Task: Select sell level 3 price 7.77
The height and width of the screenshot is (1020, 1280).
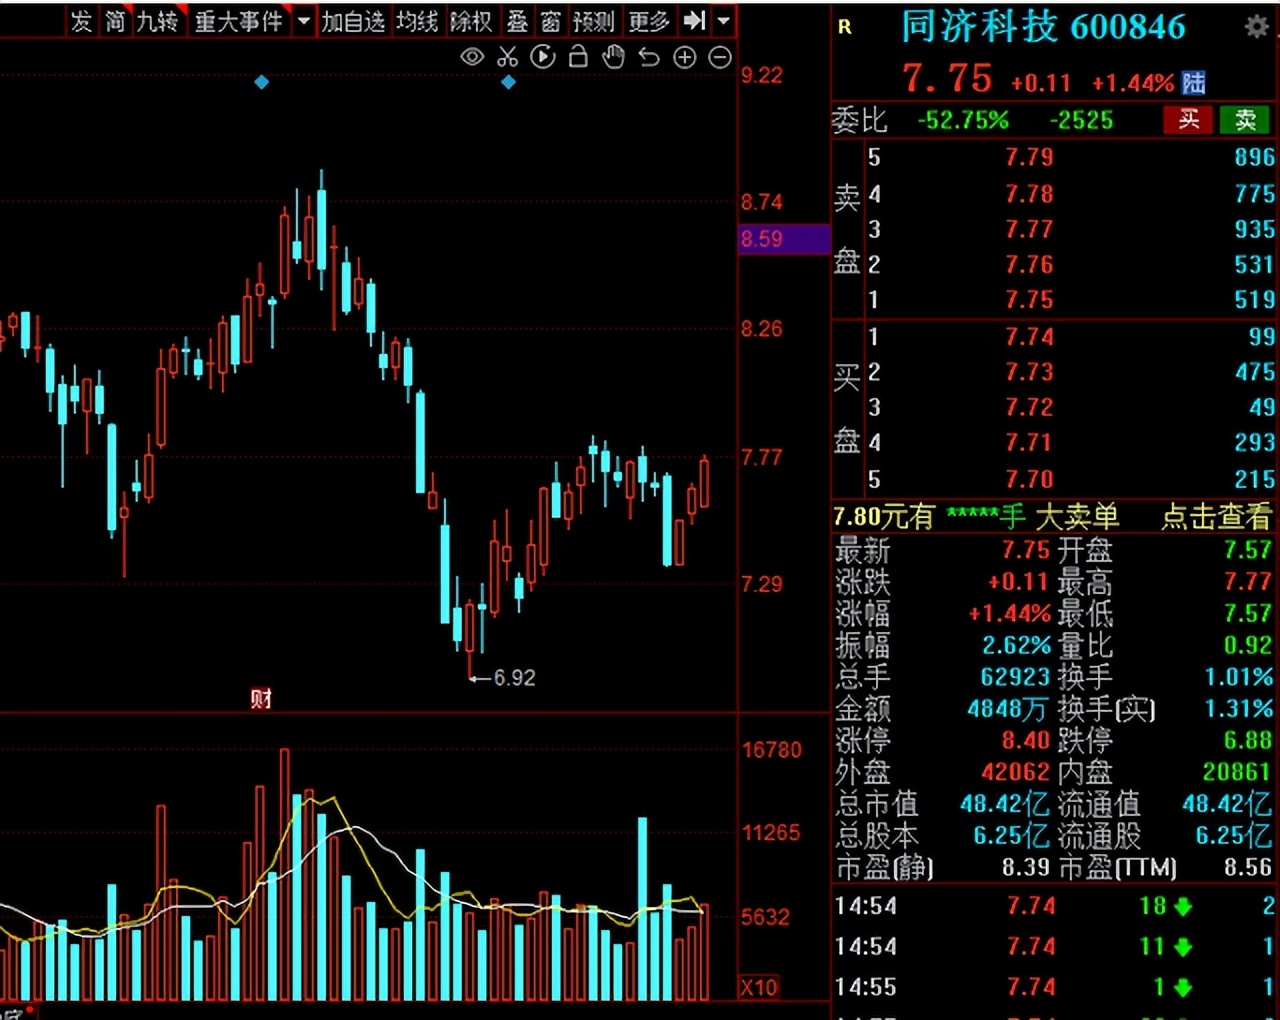Action: [1029, 230]
